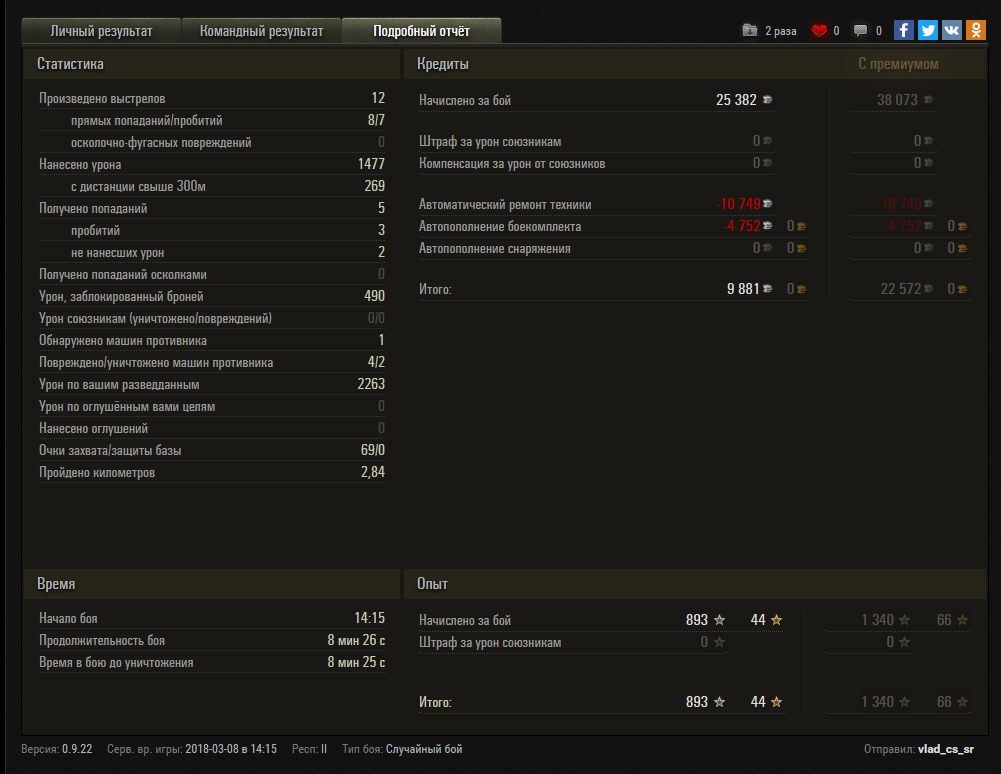
Task: Click Пройдено километров value 2,84
Action: pyautogui.click(x=373, y=472)
